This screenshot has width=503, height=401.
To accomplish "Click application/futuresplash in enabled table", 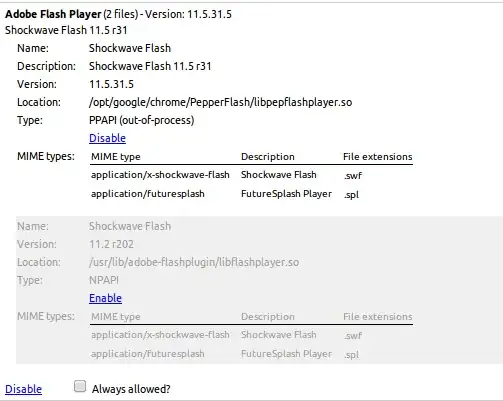I will click(148, 194).
